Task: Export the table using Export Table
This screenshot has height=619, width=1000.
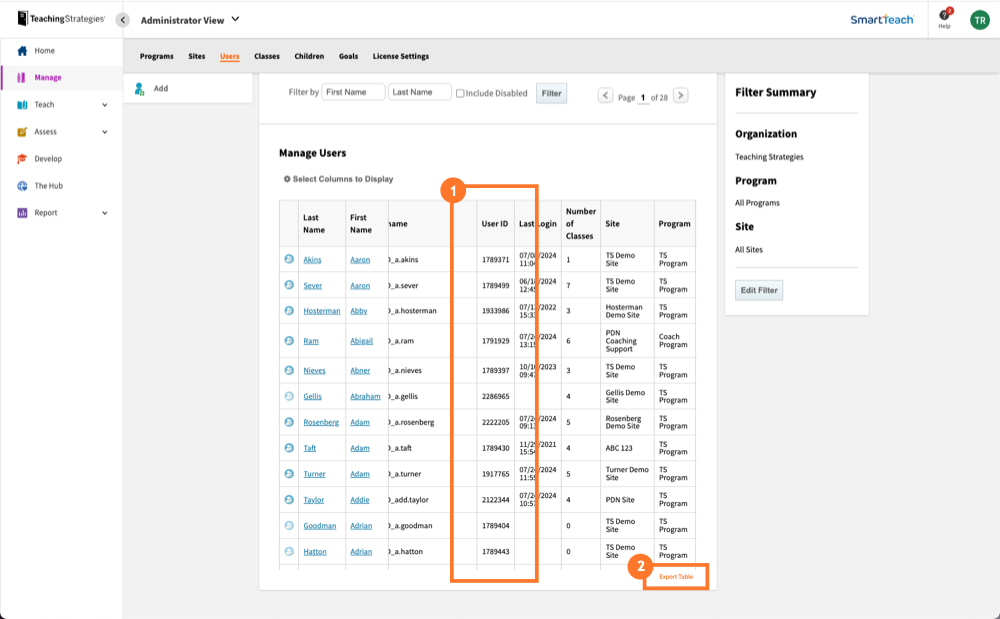Action: [x=676, y=576]
